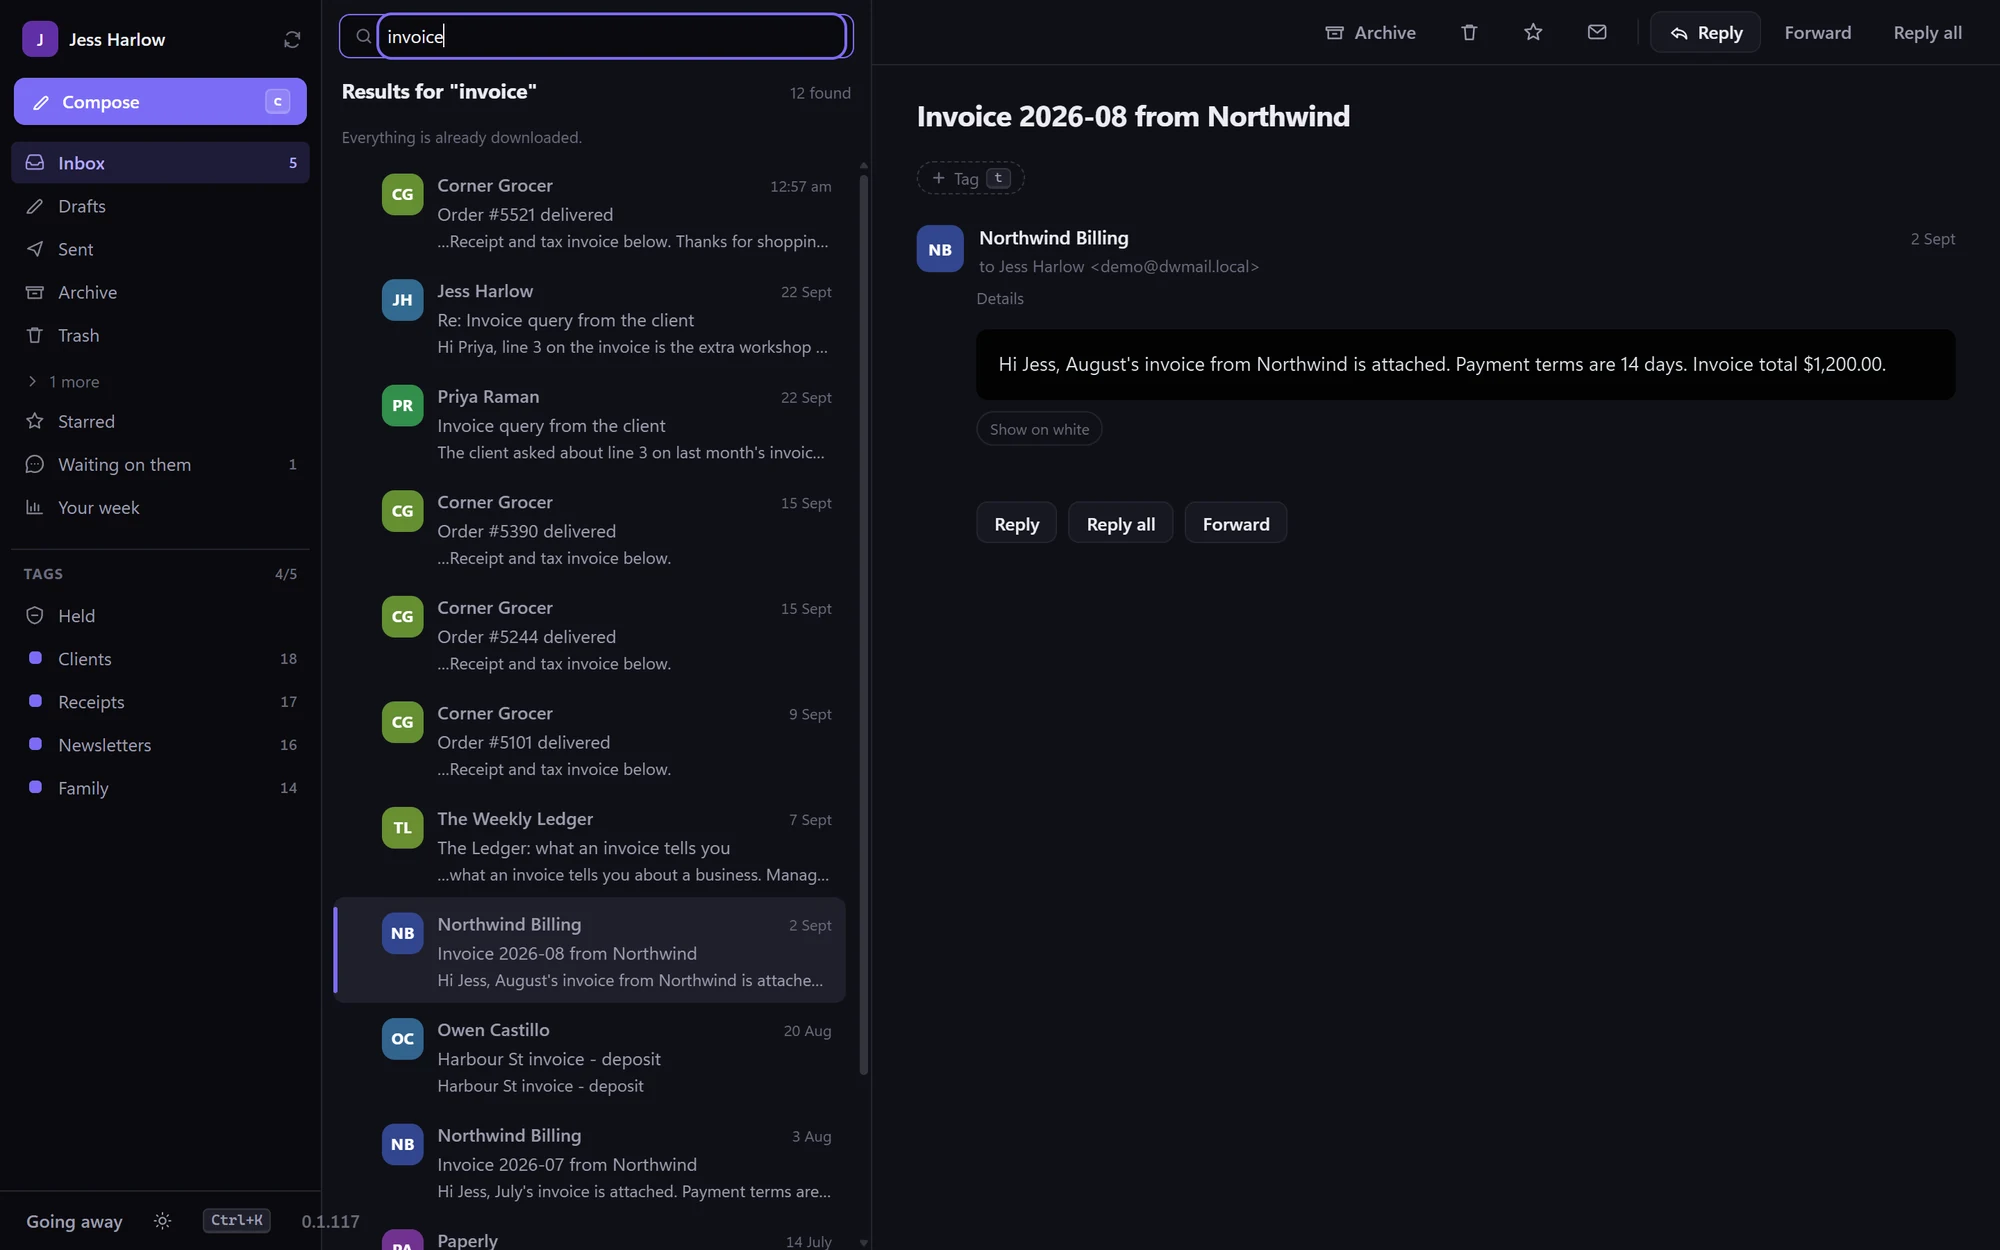2000x1250 pixels.
Task: Open the Held tag shield item
Action: click(160, 615)
